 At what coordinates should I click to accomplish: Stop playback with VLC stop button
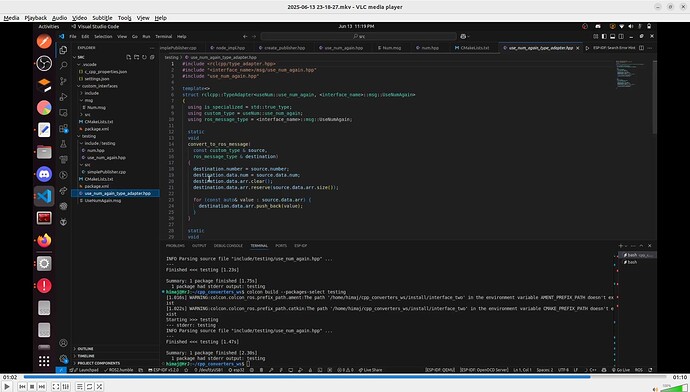click(32, 386)
